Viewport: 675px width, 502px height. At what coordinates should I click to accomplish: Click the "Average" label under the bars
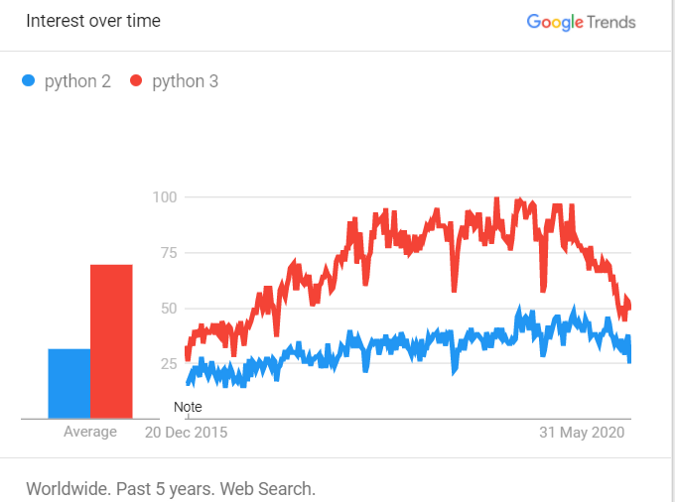pyautogui.click(x=90, y=432)
